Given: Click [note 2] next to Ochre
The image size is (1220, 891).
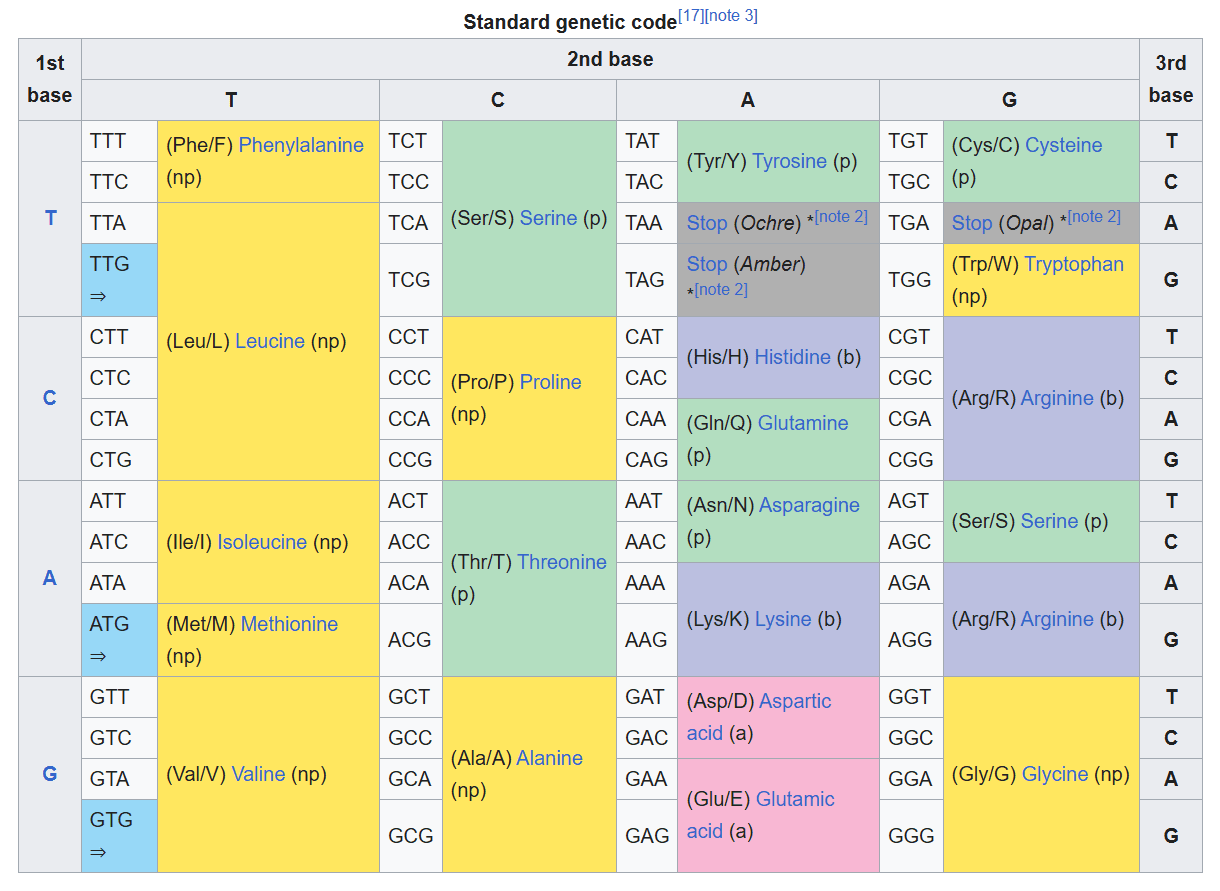Looking at the screenshot, I should click(841, 217).
